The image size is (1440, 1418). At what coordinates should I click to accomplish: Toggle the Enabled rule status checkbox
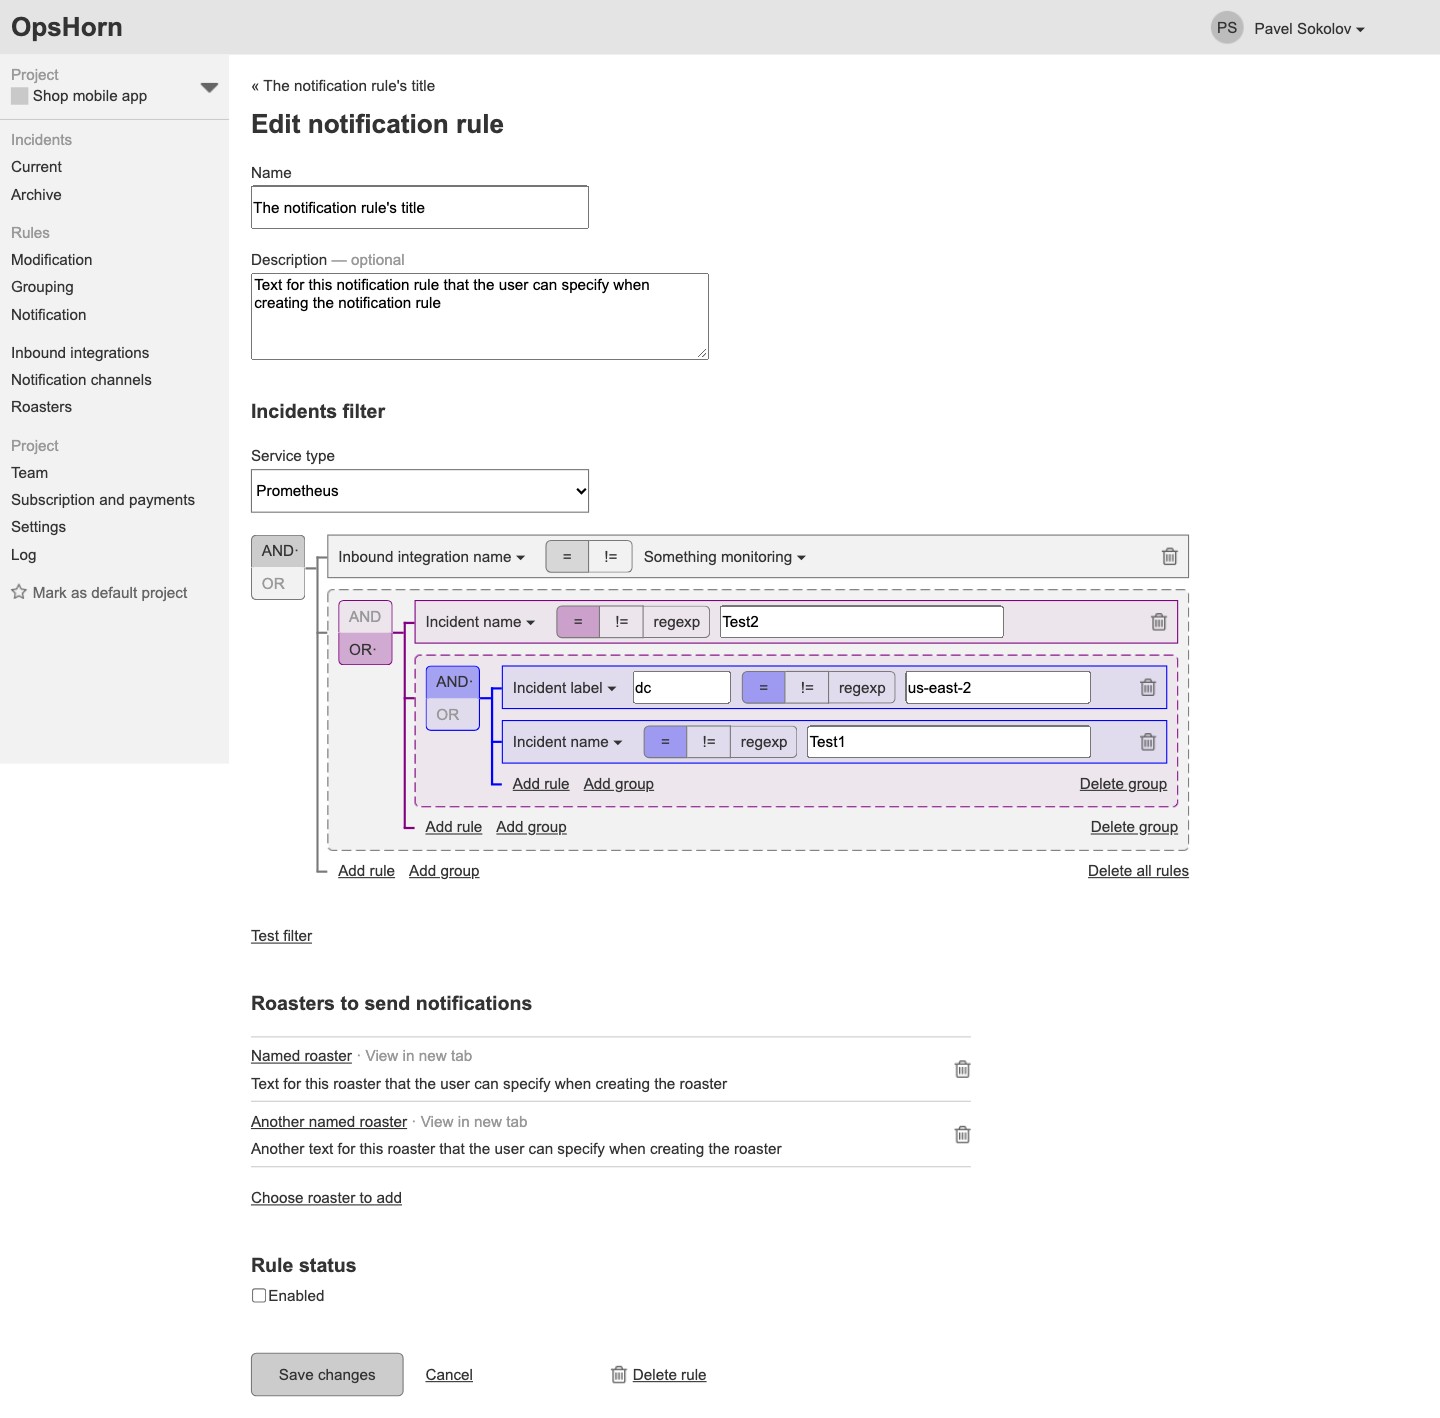coord(259,1295)
